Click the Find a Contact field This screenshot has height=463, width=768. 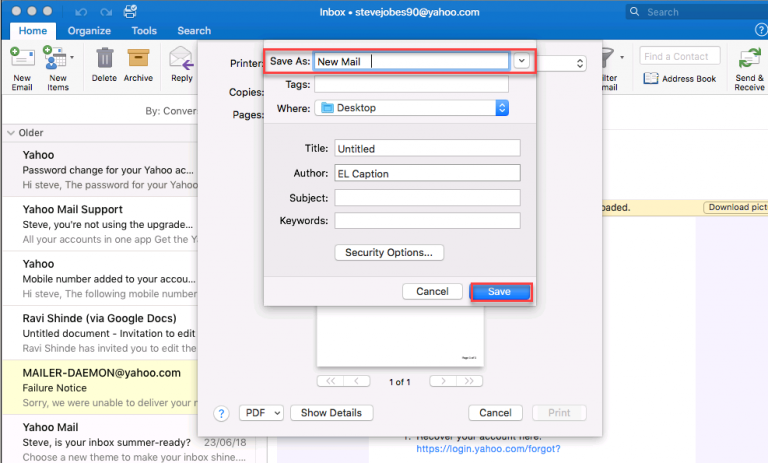[x=680, y=56]
